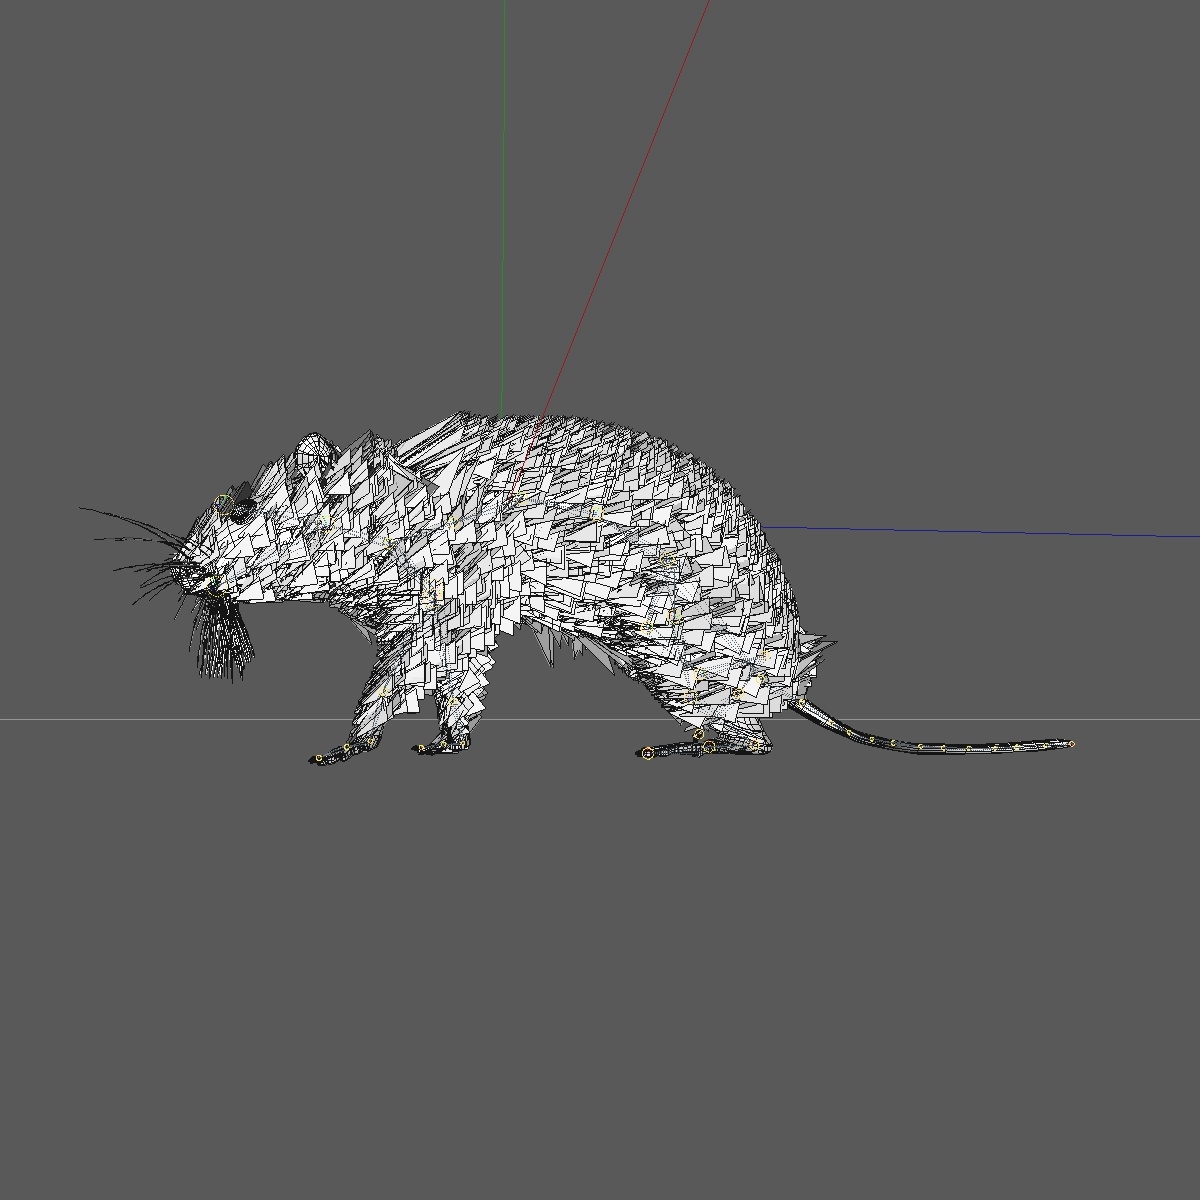1200x1200 pixels.
Task: Click the gray grid horizon line
Action: click(150, 719)
